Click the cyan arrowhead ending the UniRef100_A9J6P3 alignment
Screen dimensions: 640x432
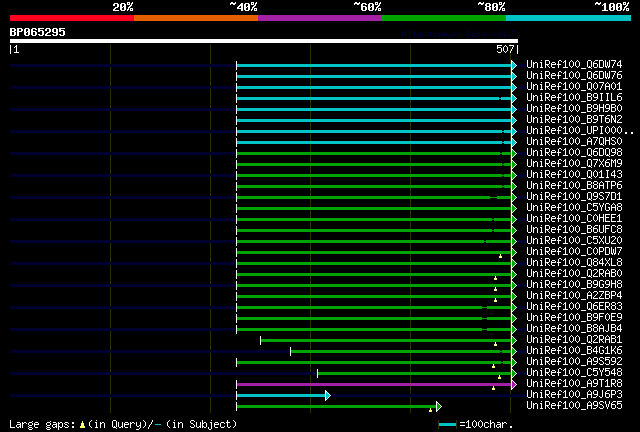click(x=328, y=395)
